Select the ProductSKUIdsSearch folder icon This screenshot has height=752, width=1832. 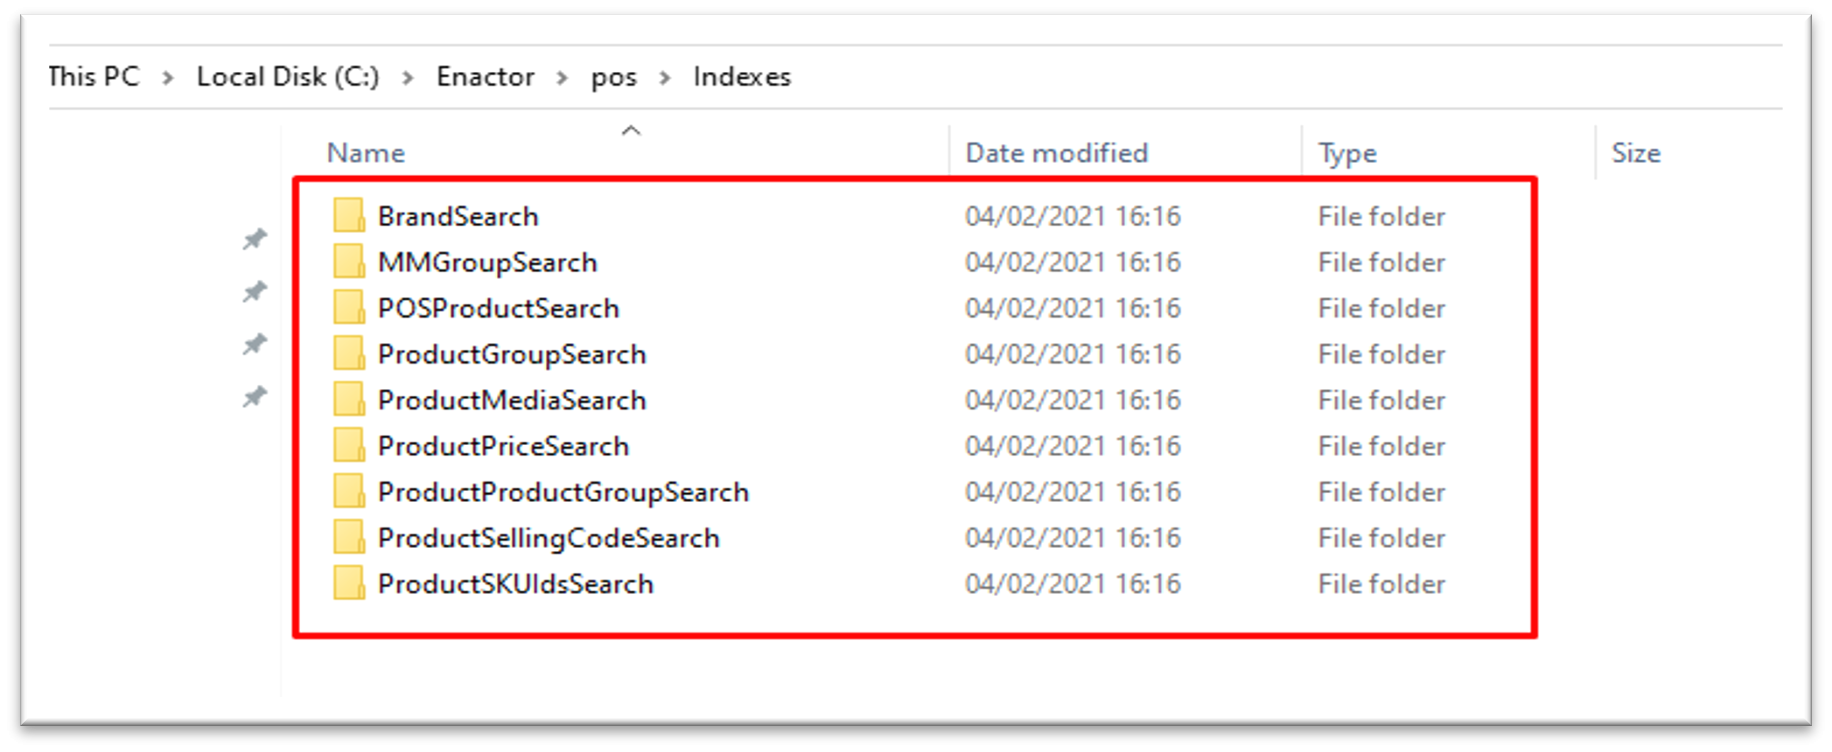[x=349, y=584]
